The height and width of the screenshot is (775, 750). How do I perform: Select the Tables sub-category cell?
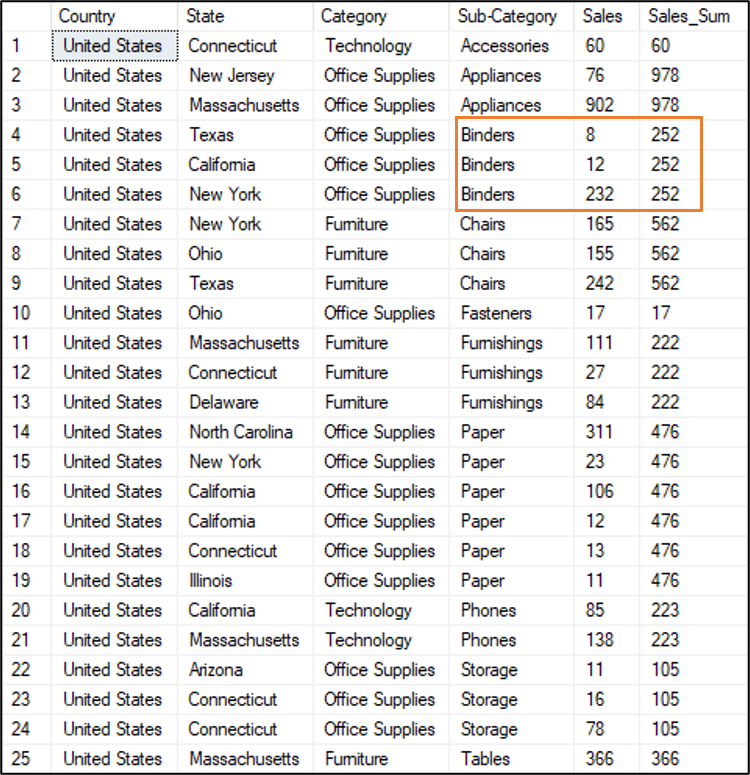coord(485,759)
